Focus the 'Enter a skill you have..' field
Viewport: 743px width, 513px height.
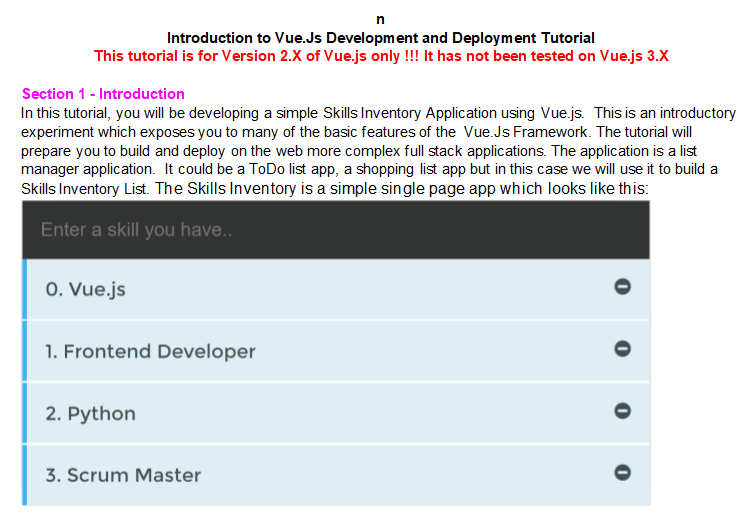tap(335, 230)
